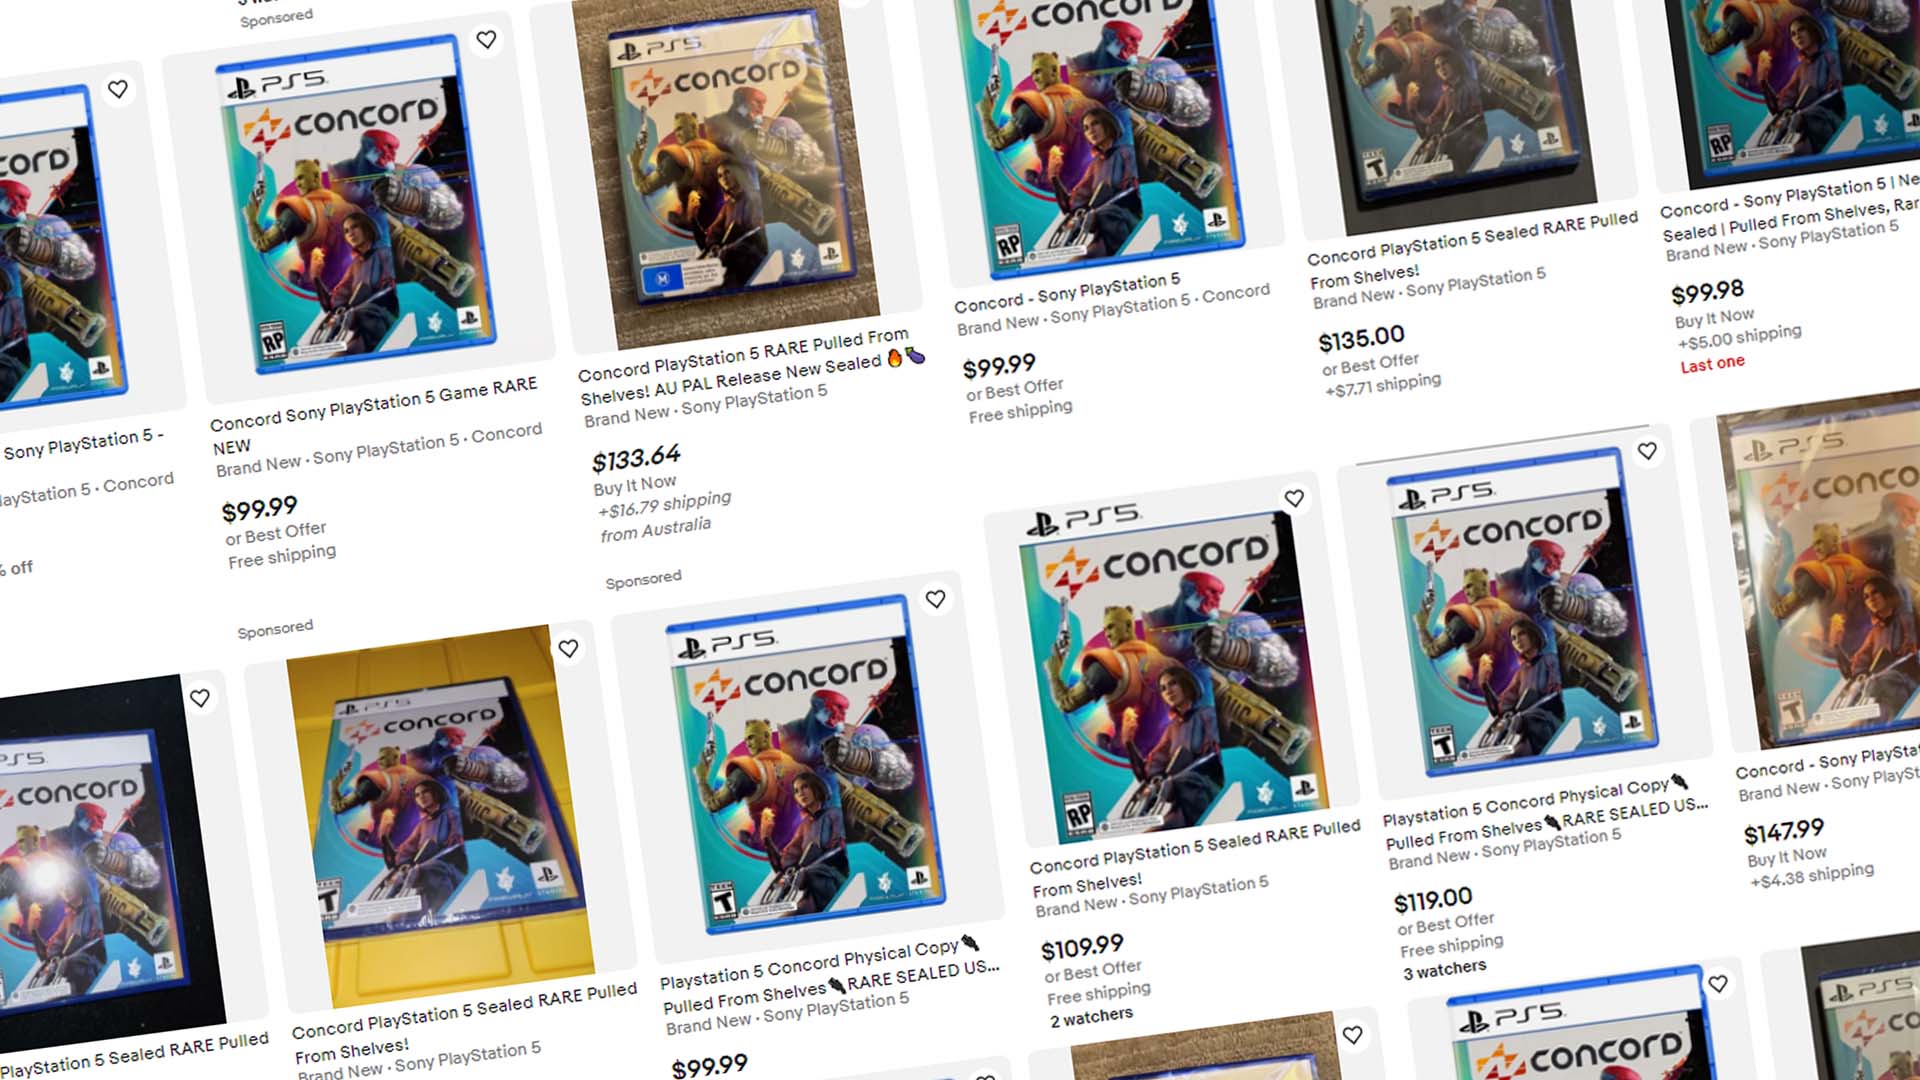This screenshot has height=1080, width=1920.
Task: Click the heart on bottom-right PS5 Concord listing
Action: [1718, 984]
